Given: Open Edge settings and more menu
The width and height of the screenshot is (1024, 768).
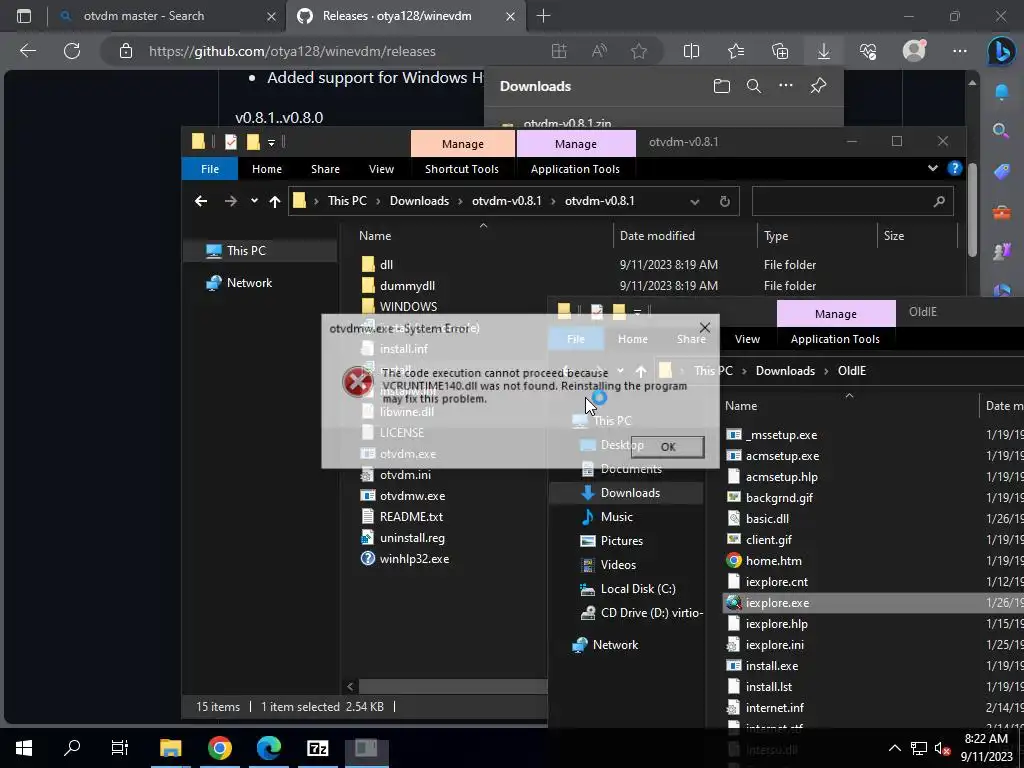Looking at the screenshot, I should (x=959, y=51).
